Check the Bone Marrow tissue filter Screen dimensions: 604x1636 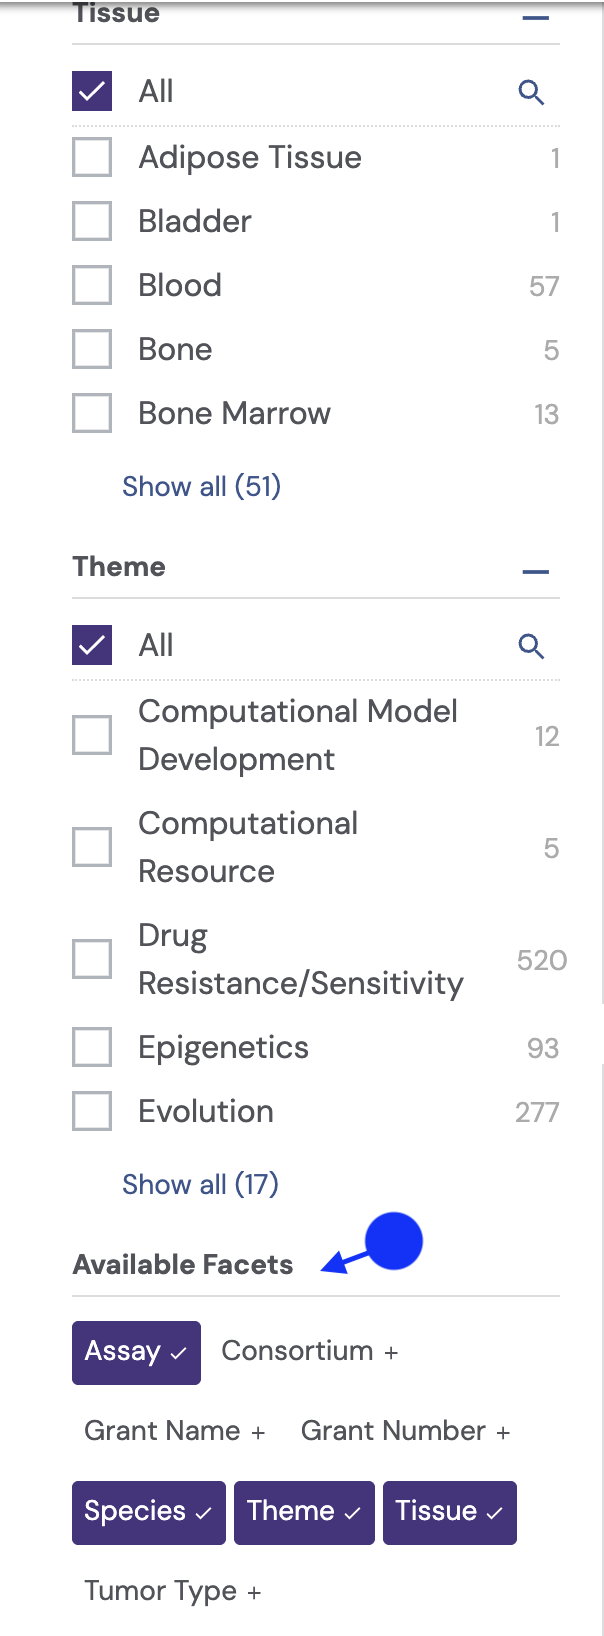tap(91, 413)
